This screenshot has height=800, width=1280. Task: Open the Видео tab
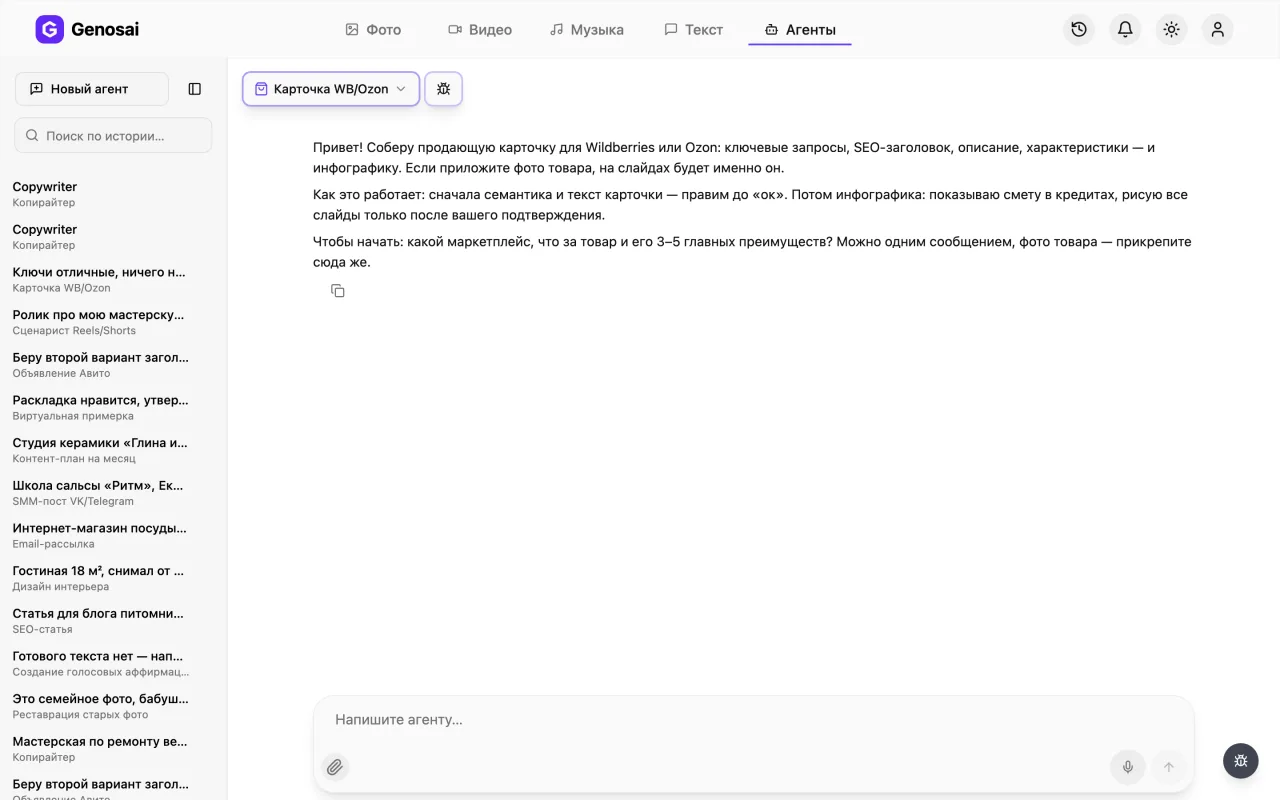pos(480,30)
